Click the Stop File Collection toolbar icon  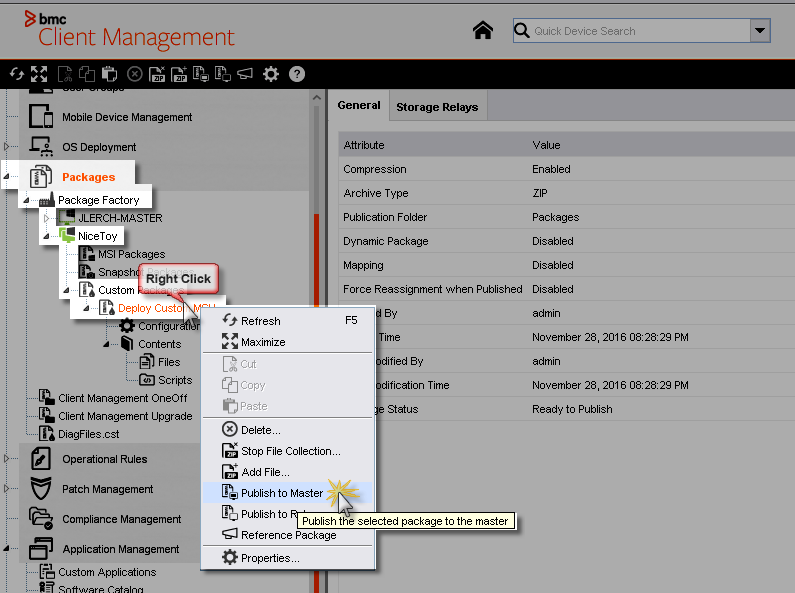(157, 75)
